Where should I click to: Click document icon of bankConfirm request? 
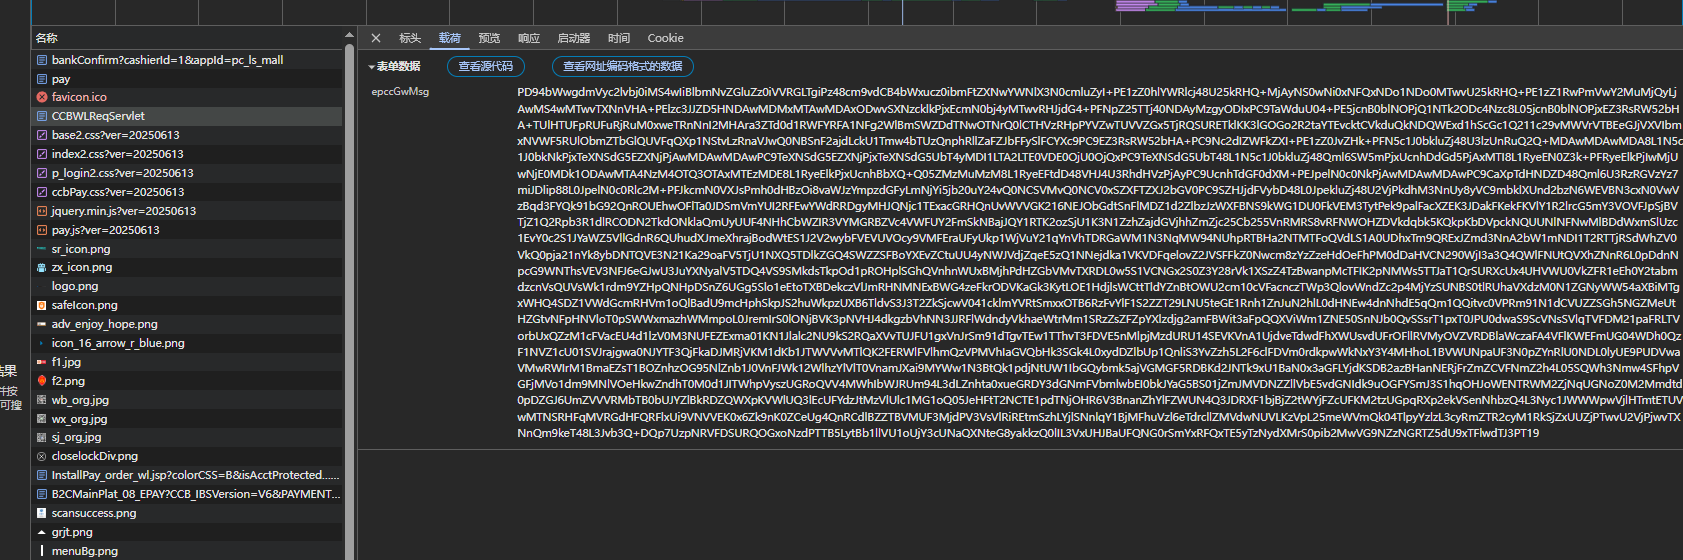pos(42,60)
